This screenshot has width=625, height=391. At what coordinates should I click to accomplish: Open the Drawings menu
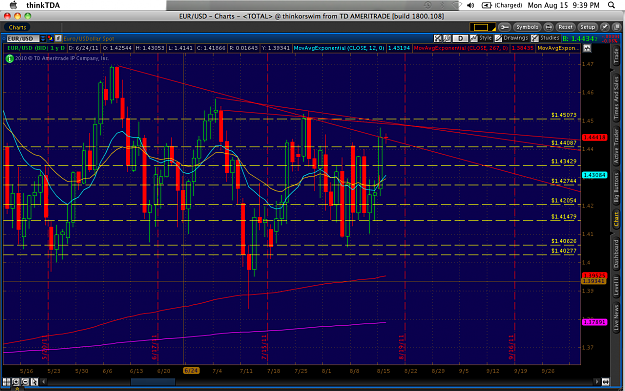pyautogui.click(x=511, y=38)
